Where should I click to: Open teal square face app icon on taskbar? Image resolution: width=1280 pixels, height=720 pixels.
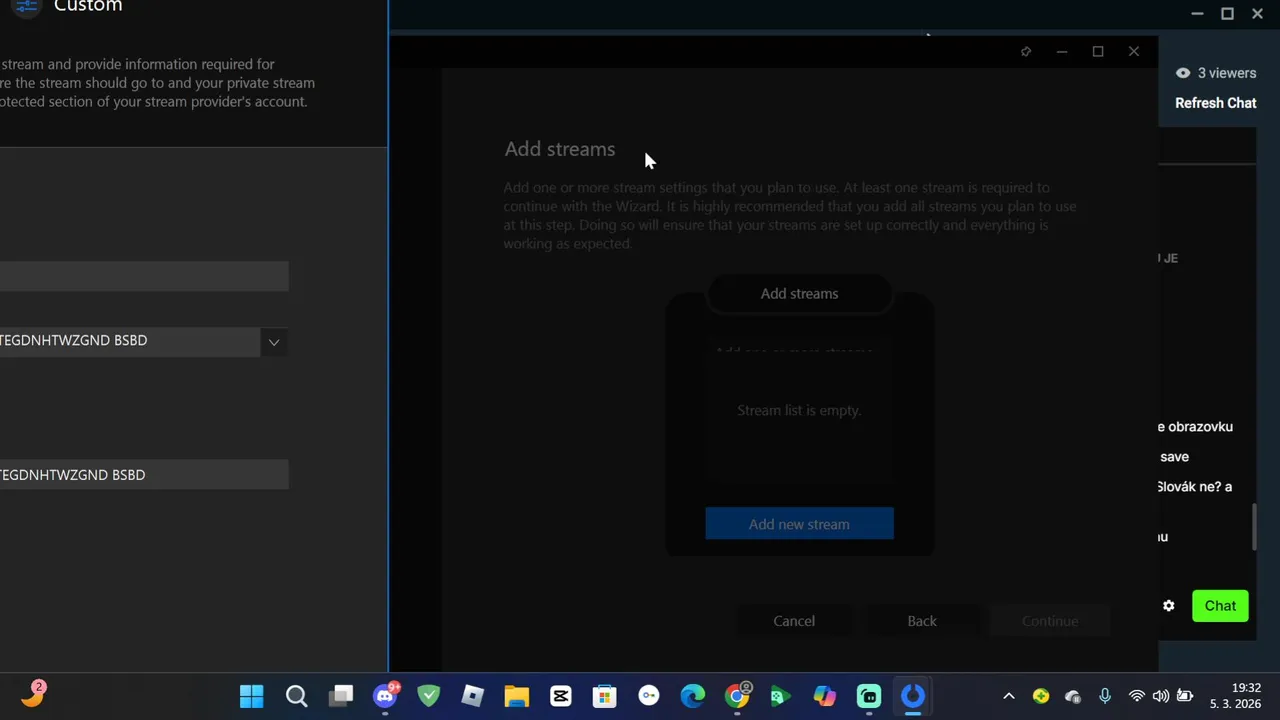[869, 696]
